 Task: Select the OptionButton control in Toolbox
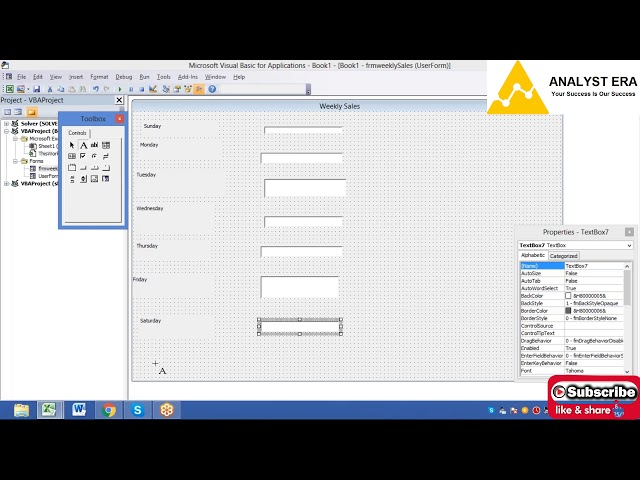[94, 156]
